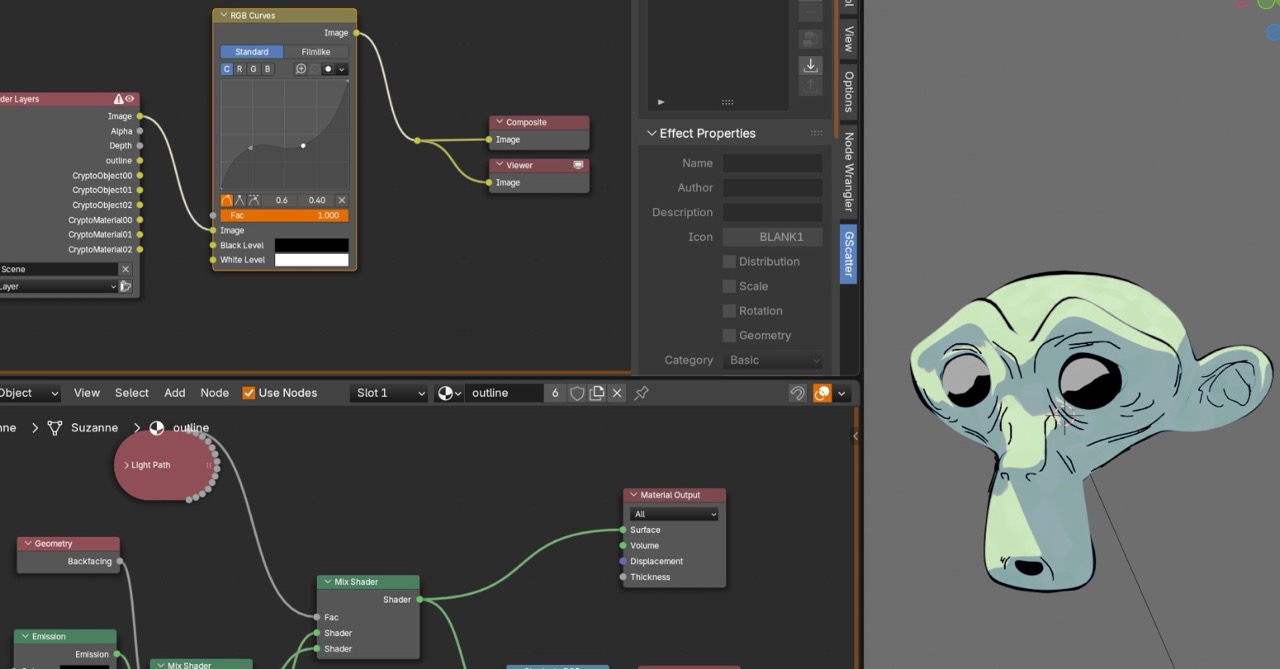The width and height of the screenshot is (1280, 669).
Task: Switch to the Node Wrangler sidebar tab
Action: click(848, 172)
